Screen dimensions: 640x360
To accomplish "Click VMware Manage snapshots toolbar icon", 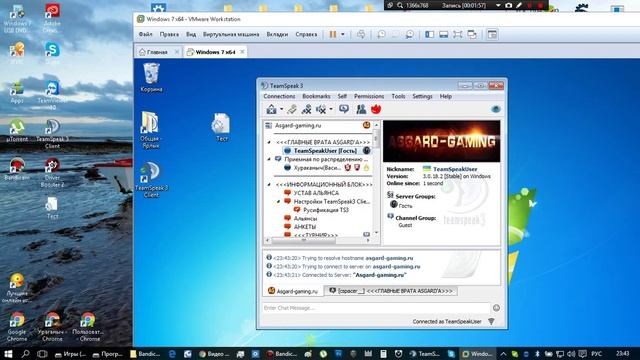I will [x=409, y=34].
